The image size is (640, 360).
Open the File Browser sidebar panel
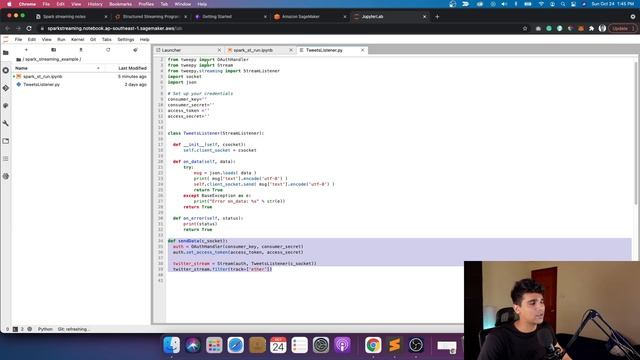(6, 53)
